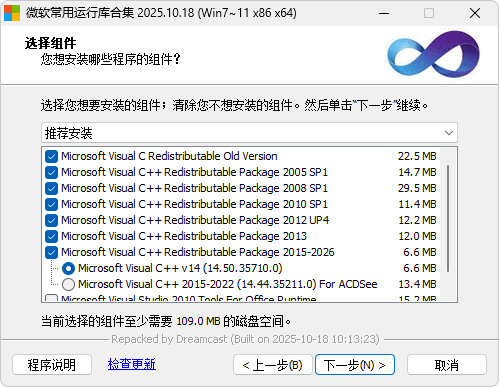
Task: Toggle Visual C++ 2015-2026 package checkbox
Action: click(x=51, y=252)
